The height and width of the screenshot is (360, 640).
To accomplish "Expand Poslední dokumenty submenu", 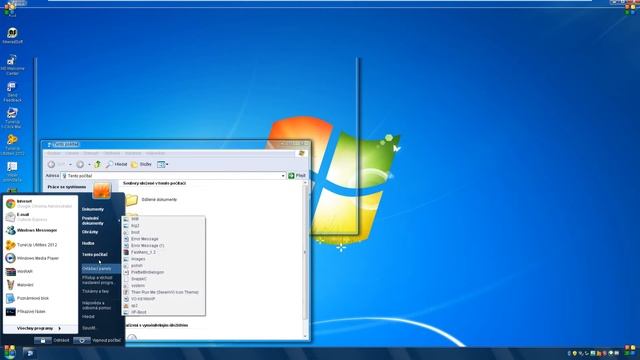I will 100,220.
